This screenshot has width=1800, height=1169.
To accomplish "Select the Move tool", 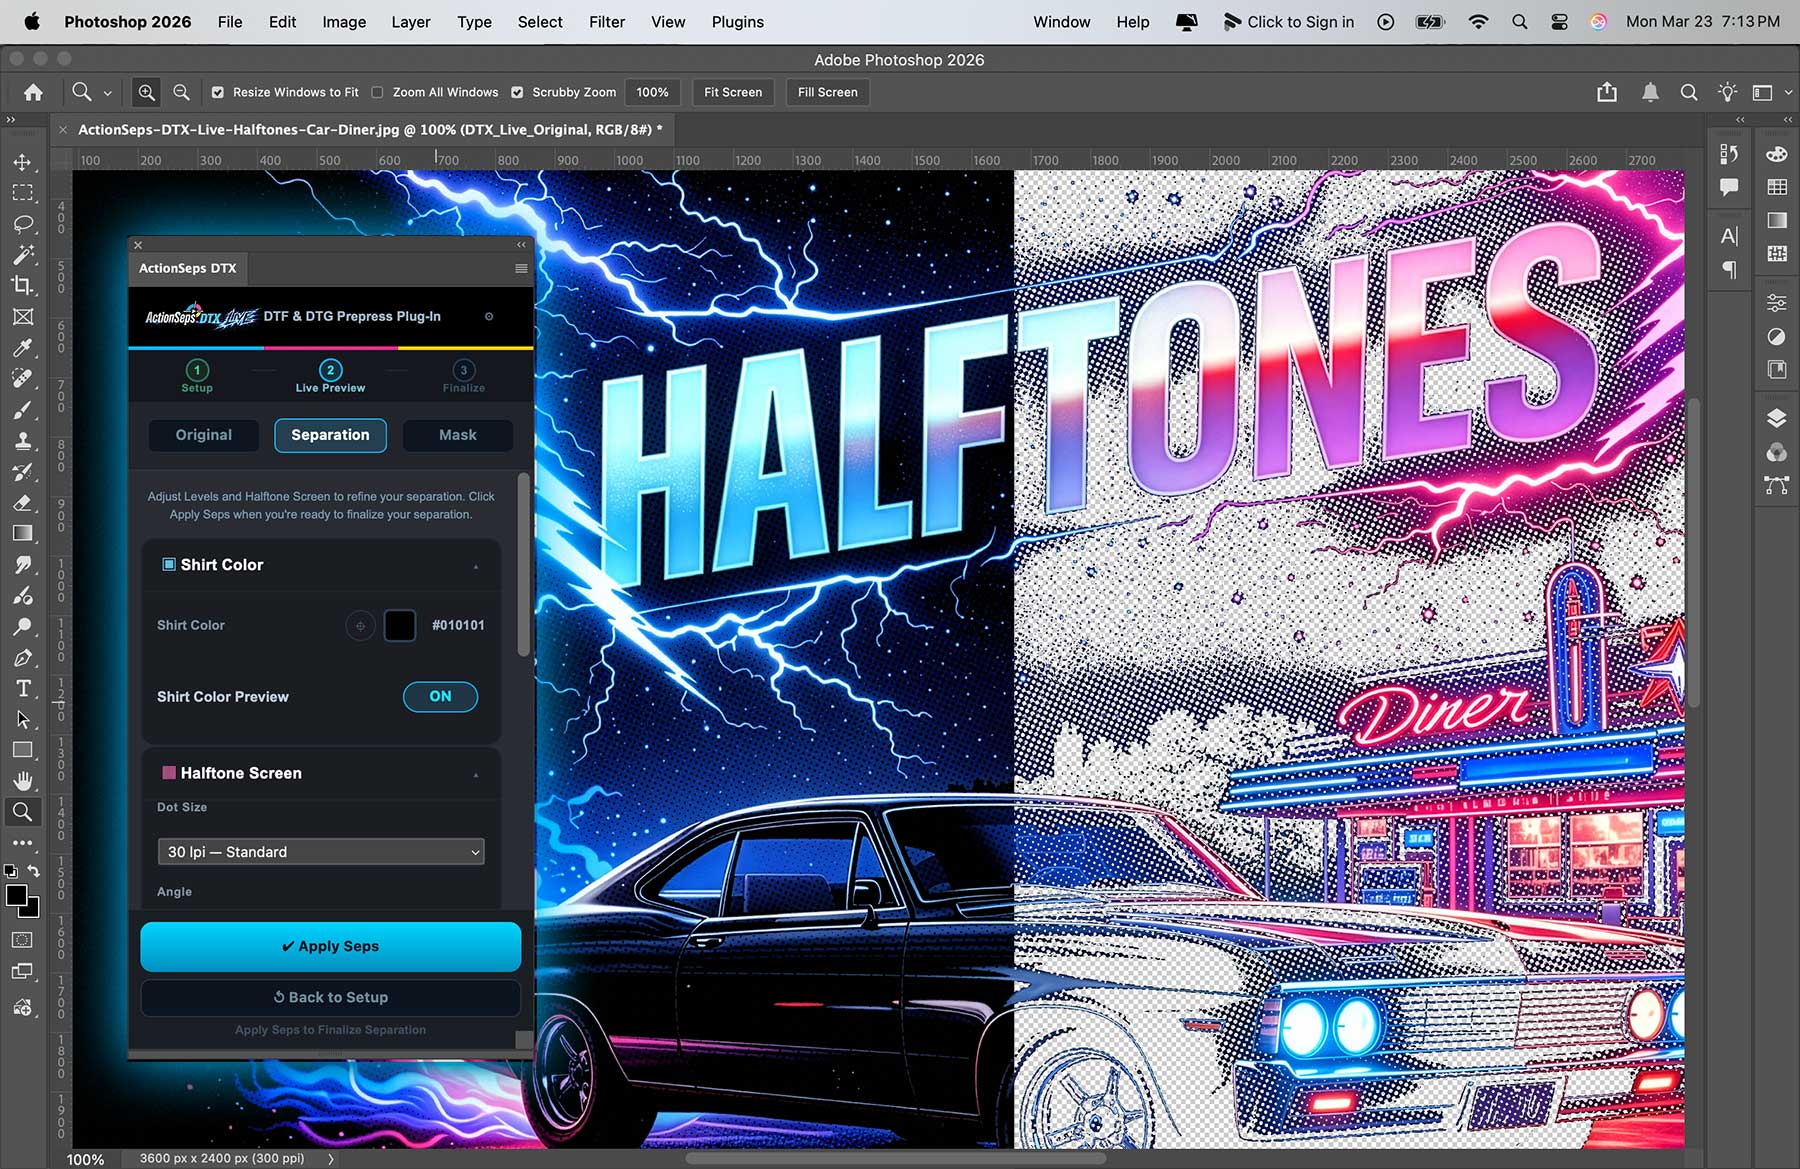I will point(22,162).
